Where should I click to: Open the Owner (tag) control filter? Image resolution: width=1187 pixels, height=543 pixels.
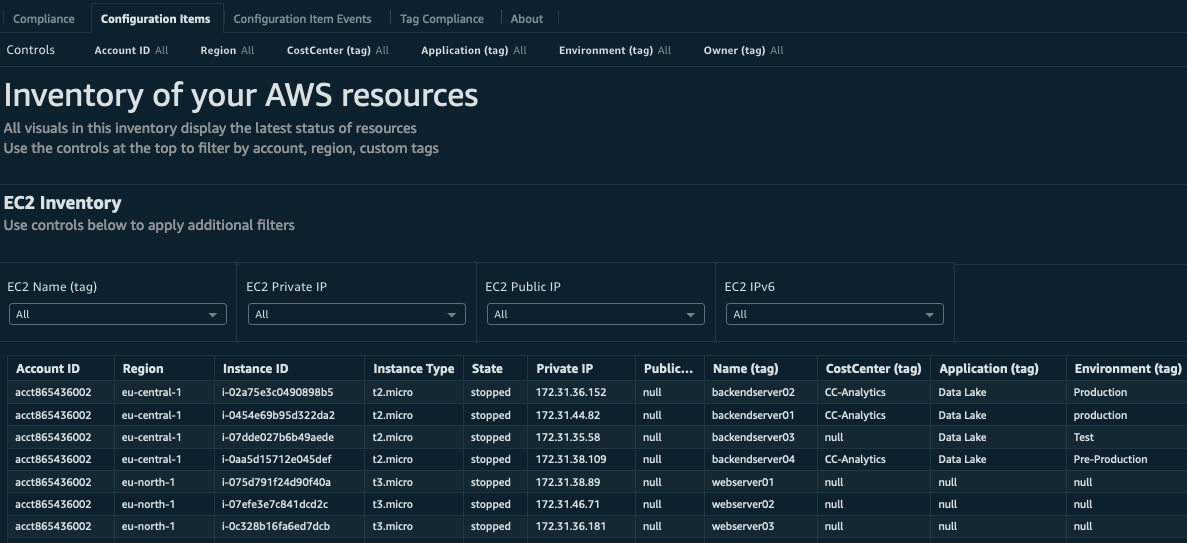click(x=743, y=51)
